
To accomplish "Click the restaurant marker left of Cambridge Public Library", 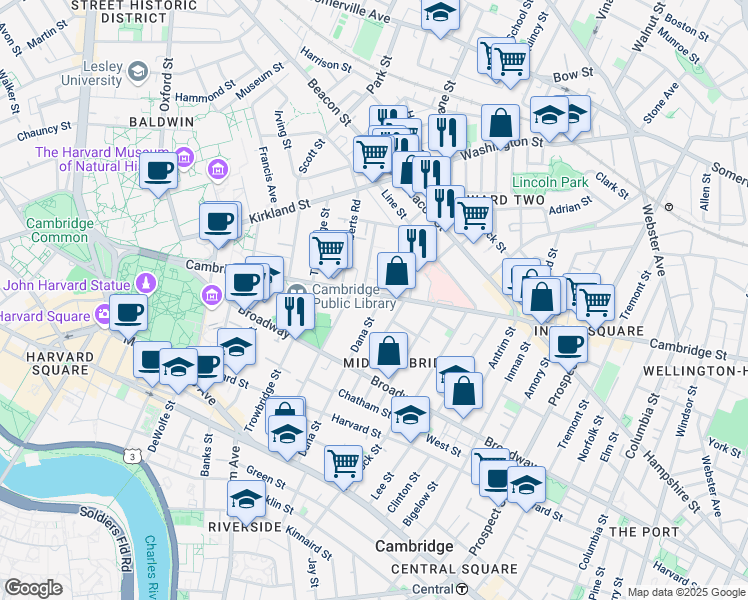I will pyautogui.click(x=295, y=316).
